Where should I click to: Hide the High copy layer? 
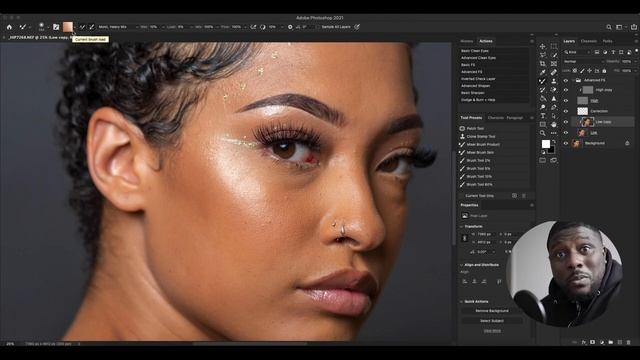[x=566, y=90]
